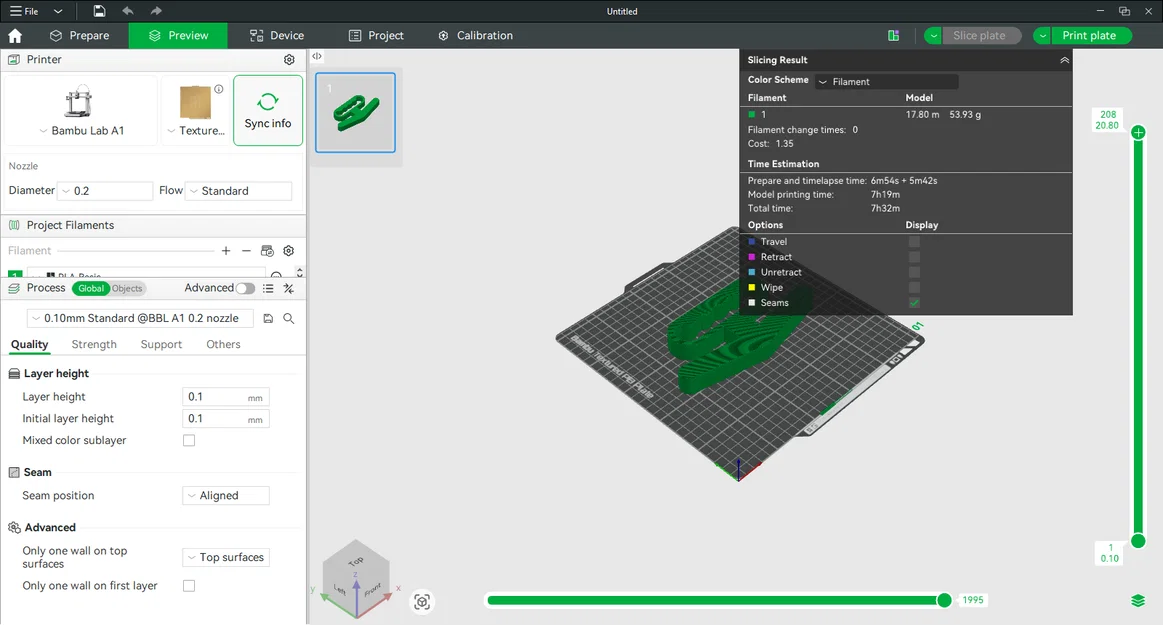Open the Textured plate type selector
Screen dimensions: 1163x625
tap(196, 110)
